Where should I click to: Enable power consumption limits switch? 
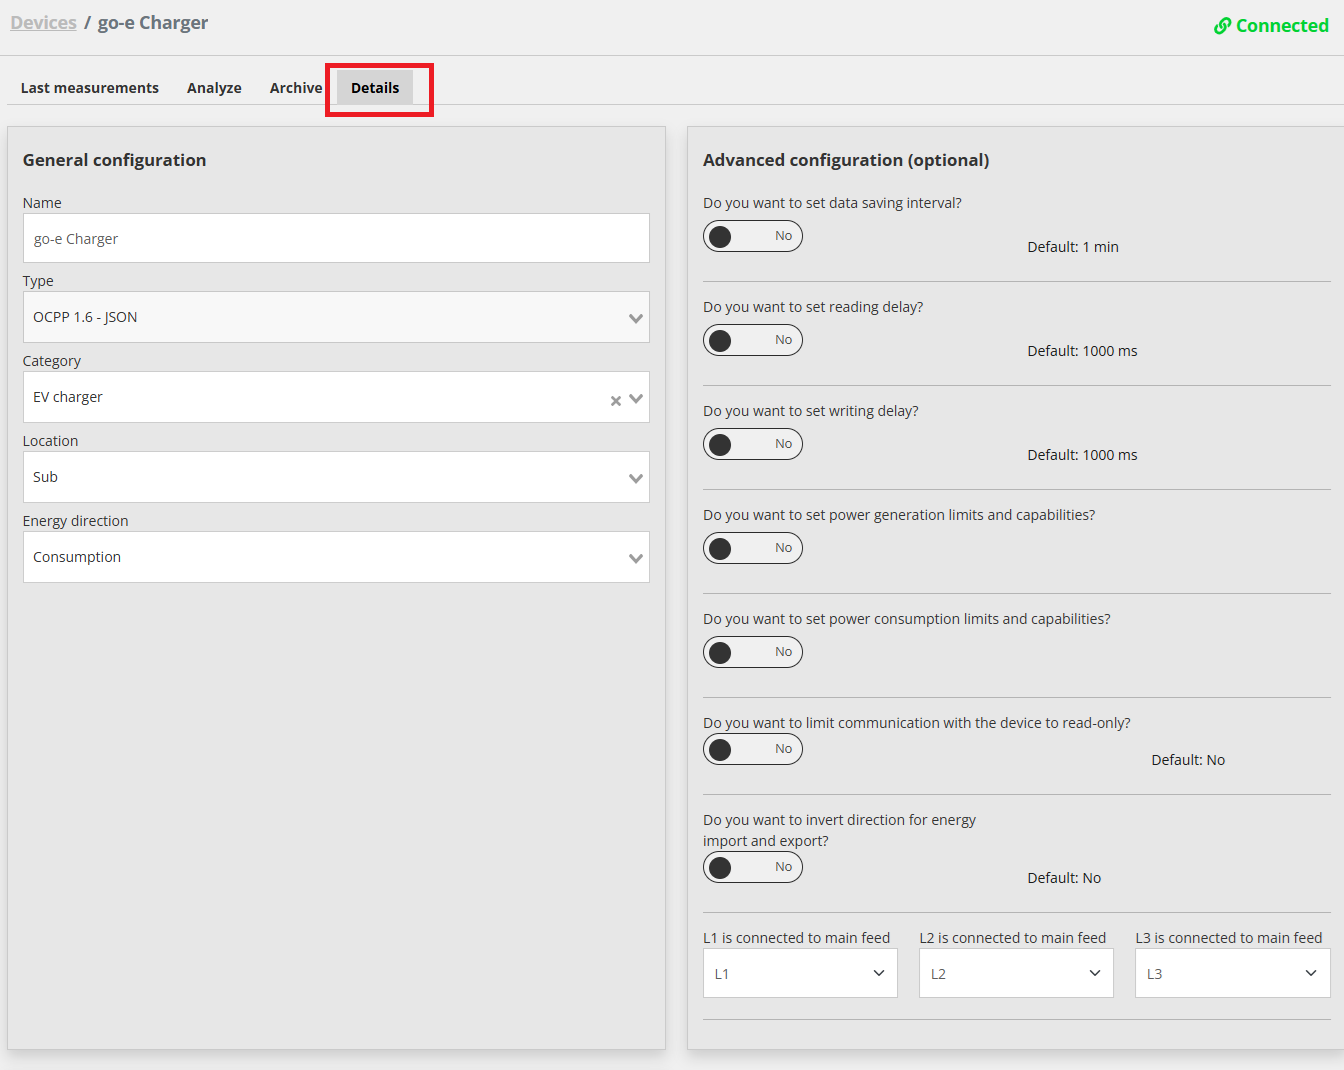(753, 652)
